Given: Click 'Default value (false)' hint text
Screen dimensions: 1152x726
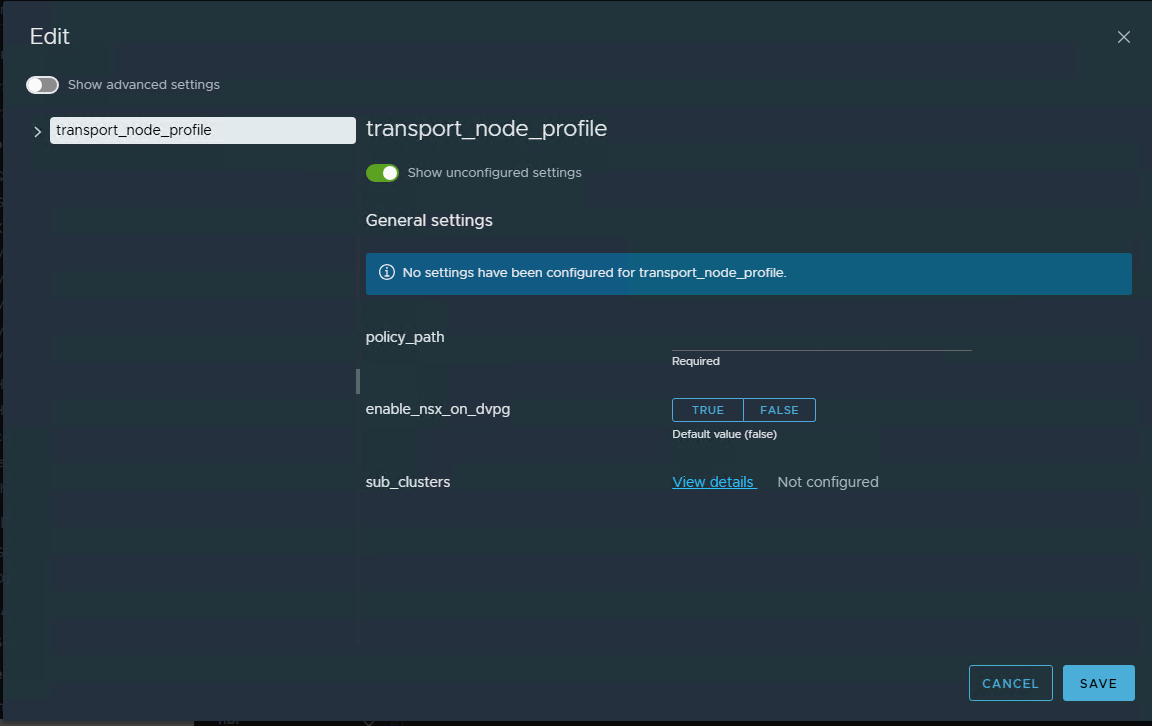Looking at the screenshot, I should [x=724, y=434].
